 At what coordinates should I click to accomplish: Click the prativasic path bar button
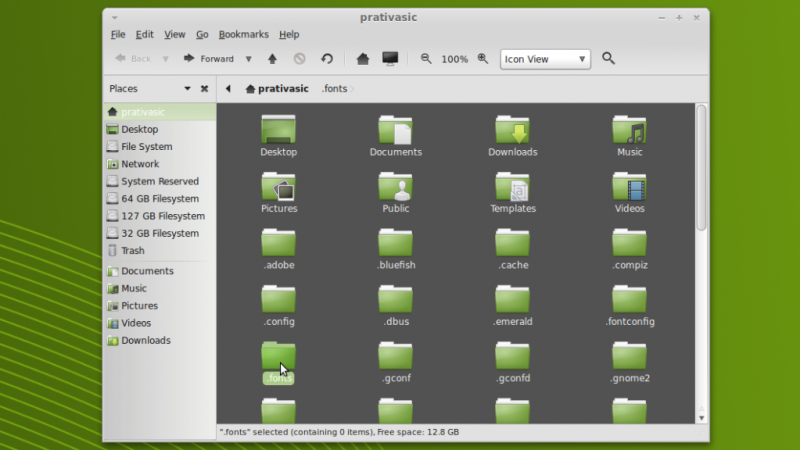[x=277, y=88]
